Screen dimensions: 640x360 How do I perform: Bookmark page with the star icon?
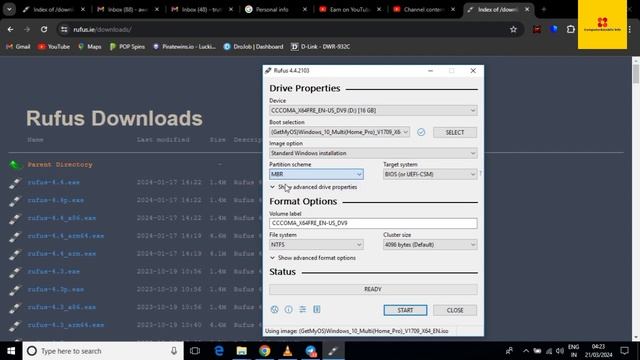click(x=513, y=29)
